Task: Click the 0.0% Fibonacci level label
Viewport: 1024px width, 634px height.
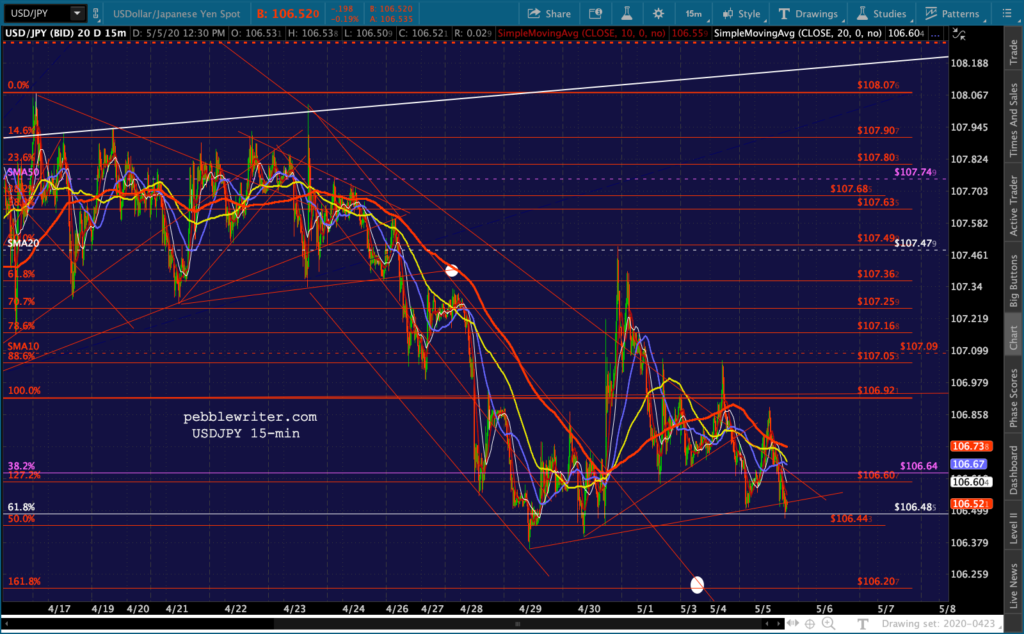Action: (x=18, y=85)
